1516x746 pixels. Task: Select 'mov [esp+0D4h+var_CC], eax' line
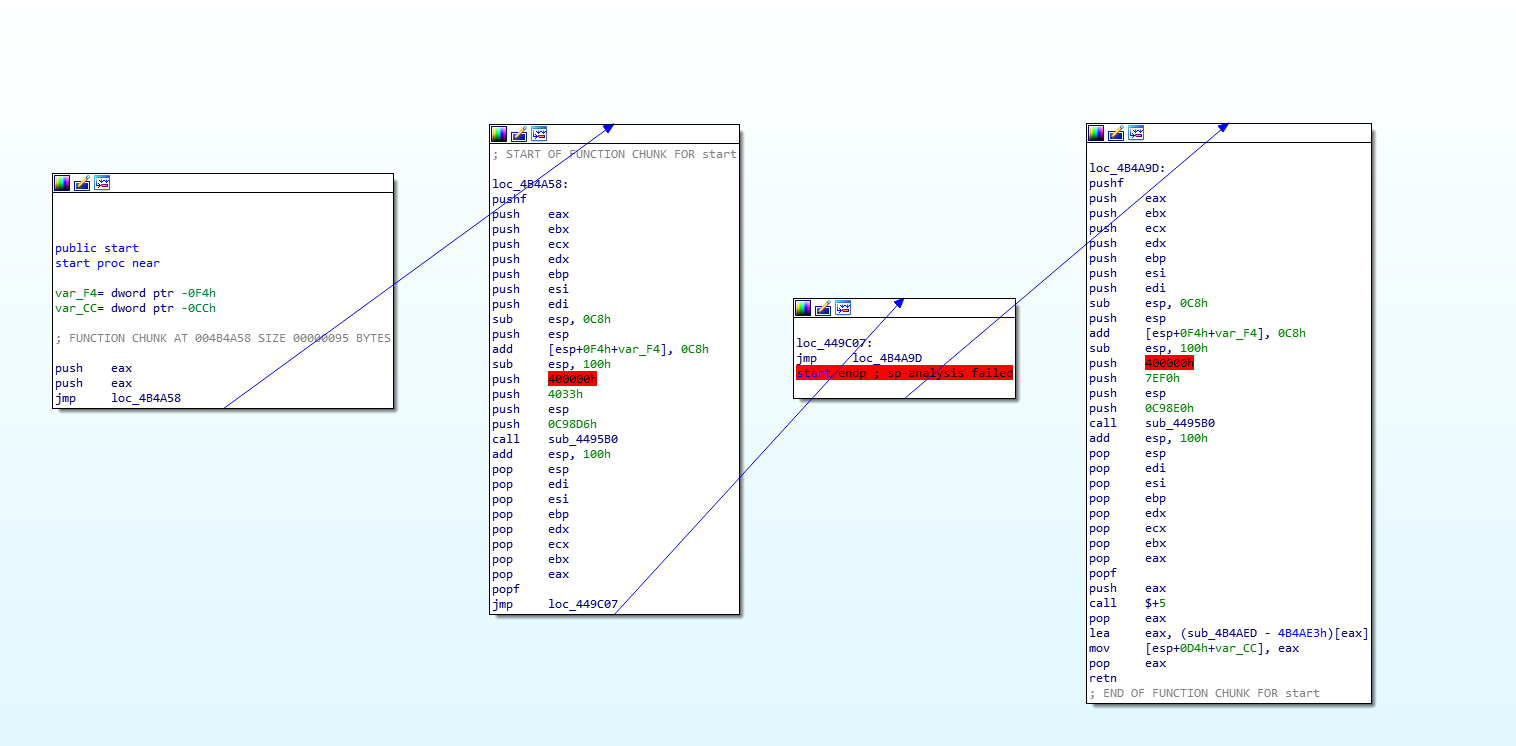coord(1194,648)
